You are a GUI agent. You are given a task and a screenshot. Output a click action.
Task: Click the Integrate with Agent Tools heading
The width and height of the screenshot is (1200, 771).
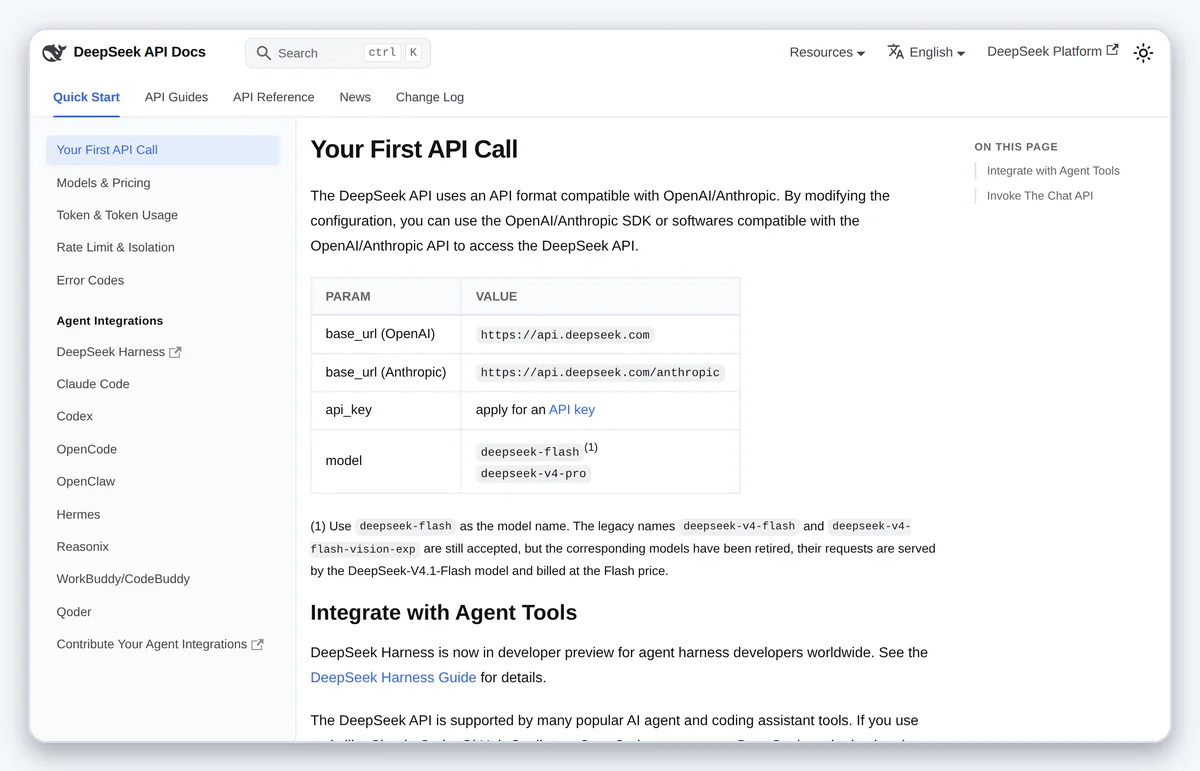pos(444,613)
